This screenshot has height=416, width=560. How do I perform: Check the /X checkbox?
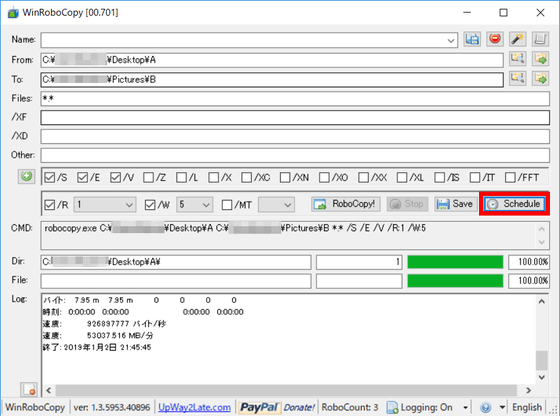(214, 177)
